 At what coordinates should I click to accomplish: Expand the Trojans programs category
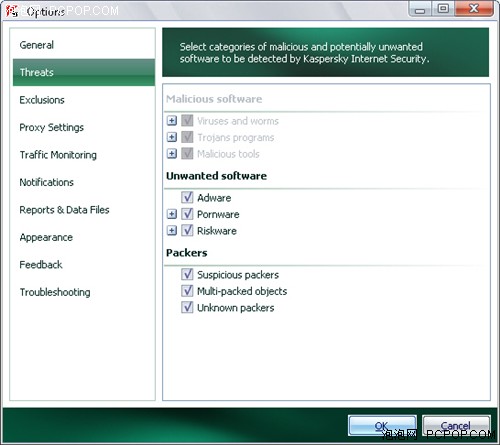172,137
